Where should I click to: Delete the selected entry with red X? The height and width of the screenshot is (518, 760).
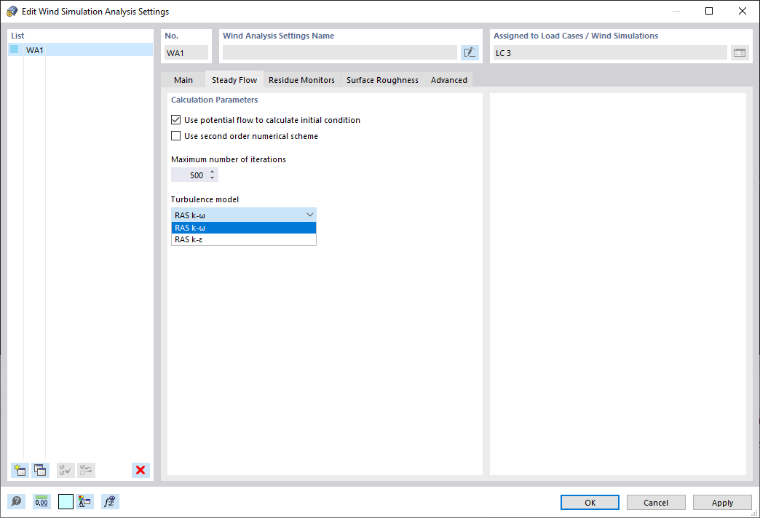point(141,470)
